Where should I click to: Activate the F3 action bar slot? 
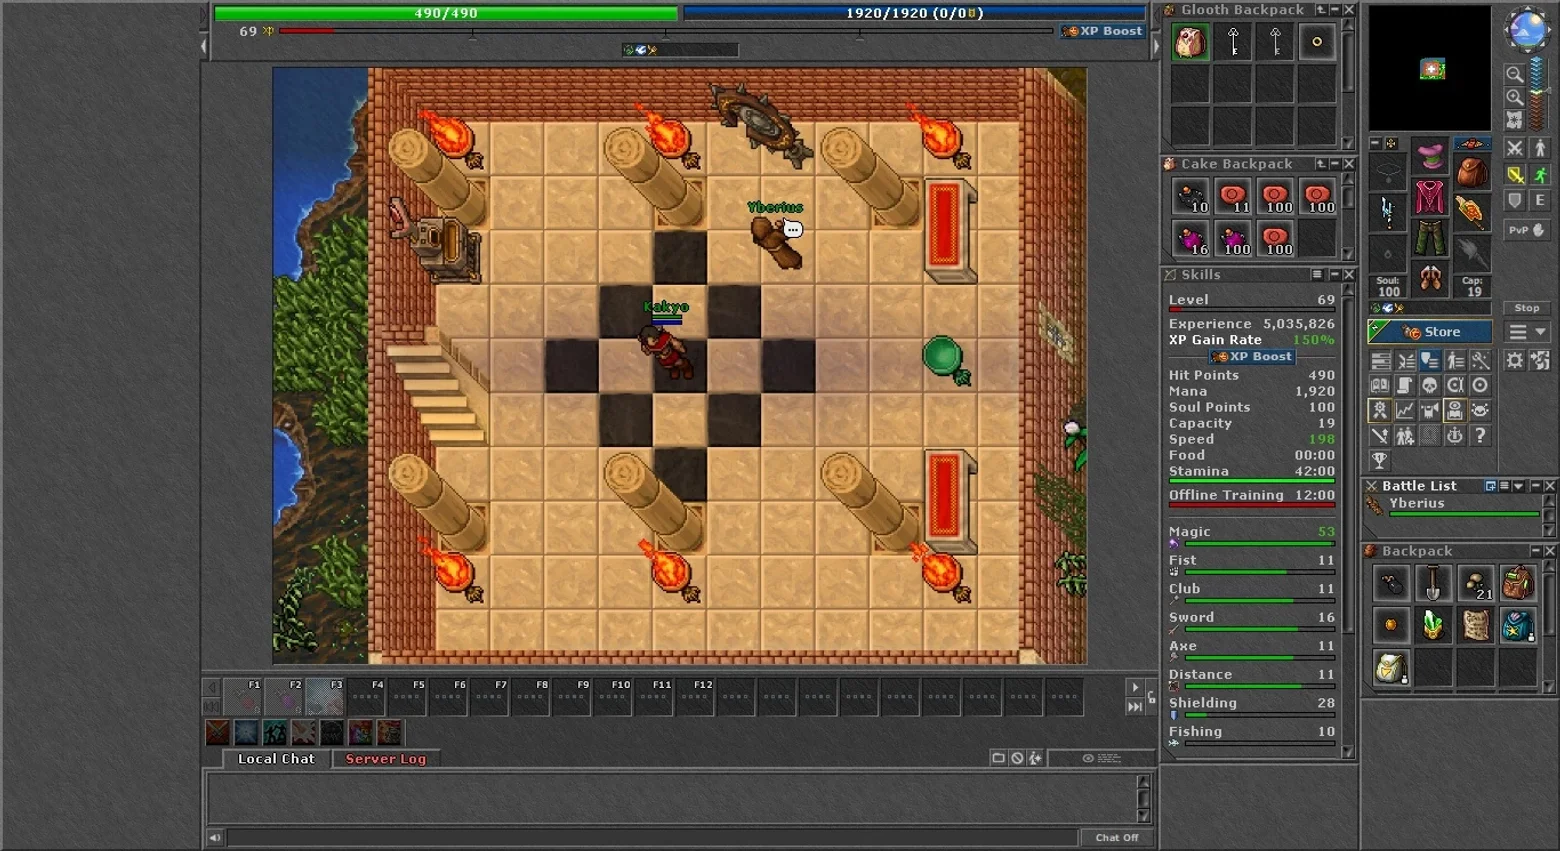tap(325, 697)
